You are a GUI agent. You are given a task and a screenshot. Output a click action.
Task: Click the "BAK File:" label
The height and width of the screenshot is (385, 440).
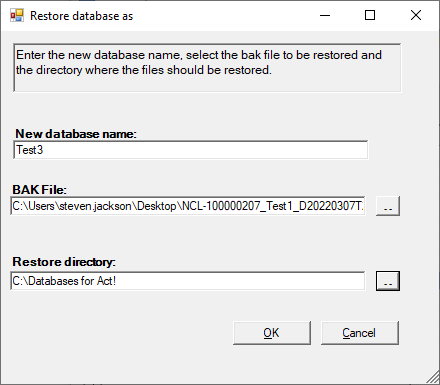pyautogui.click(x=40, y=190)
